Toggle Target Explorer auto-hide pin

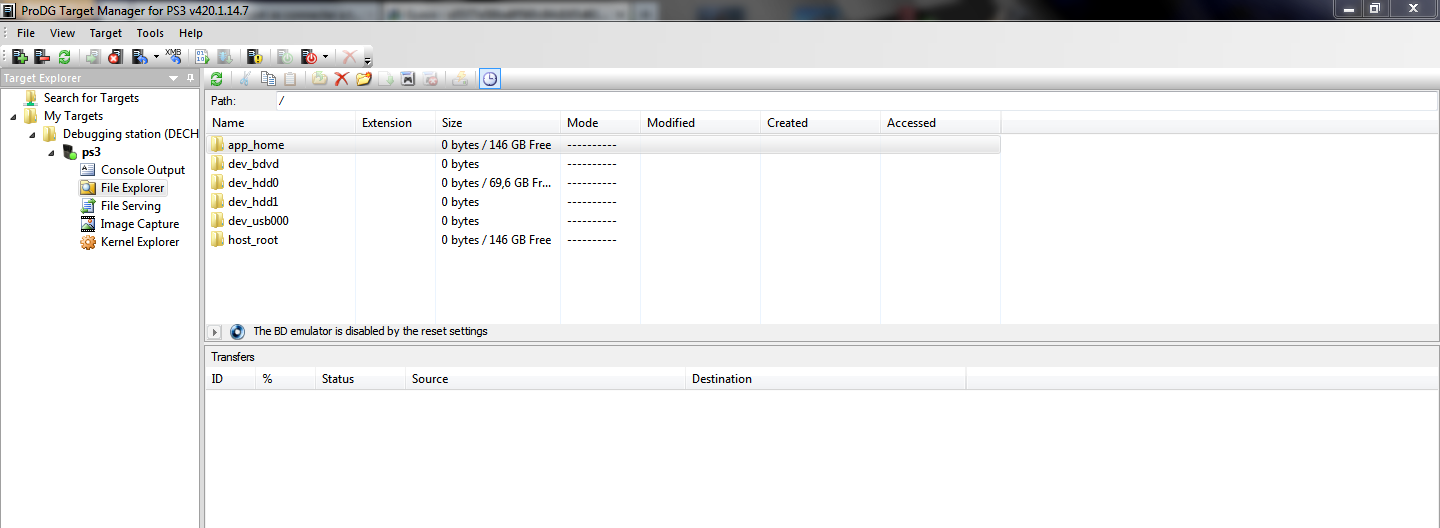coord(191,78)
